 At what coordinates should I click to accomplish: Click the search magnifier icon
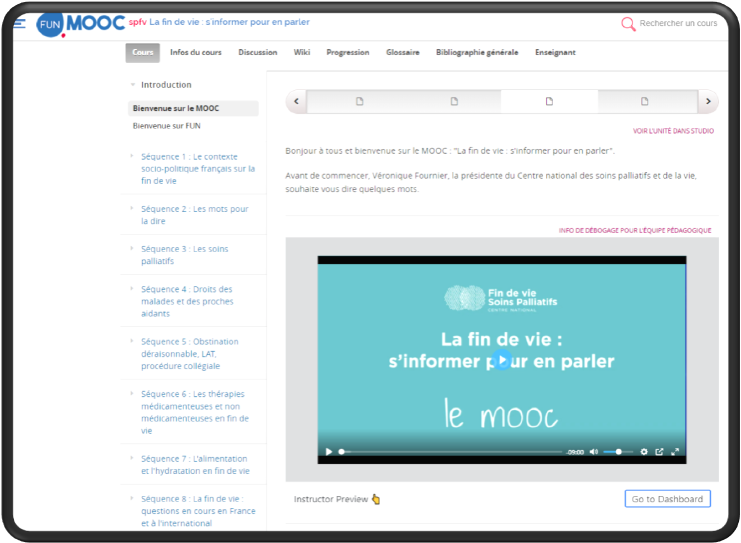pyautogui.click(x=628, y=24)
